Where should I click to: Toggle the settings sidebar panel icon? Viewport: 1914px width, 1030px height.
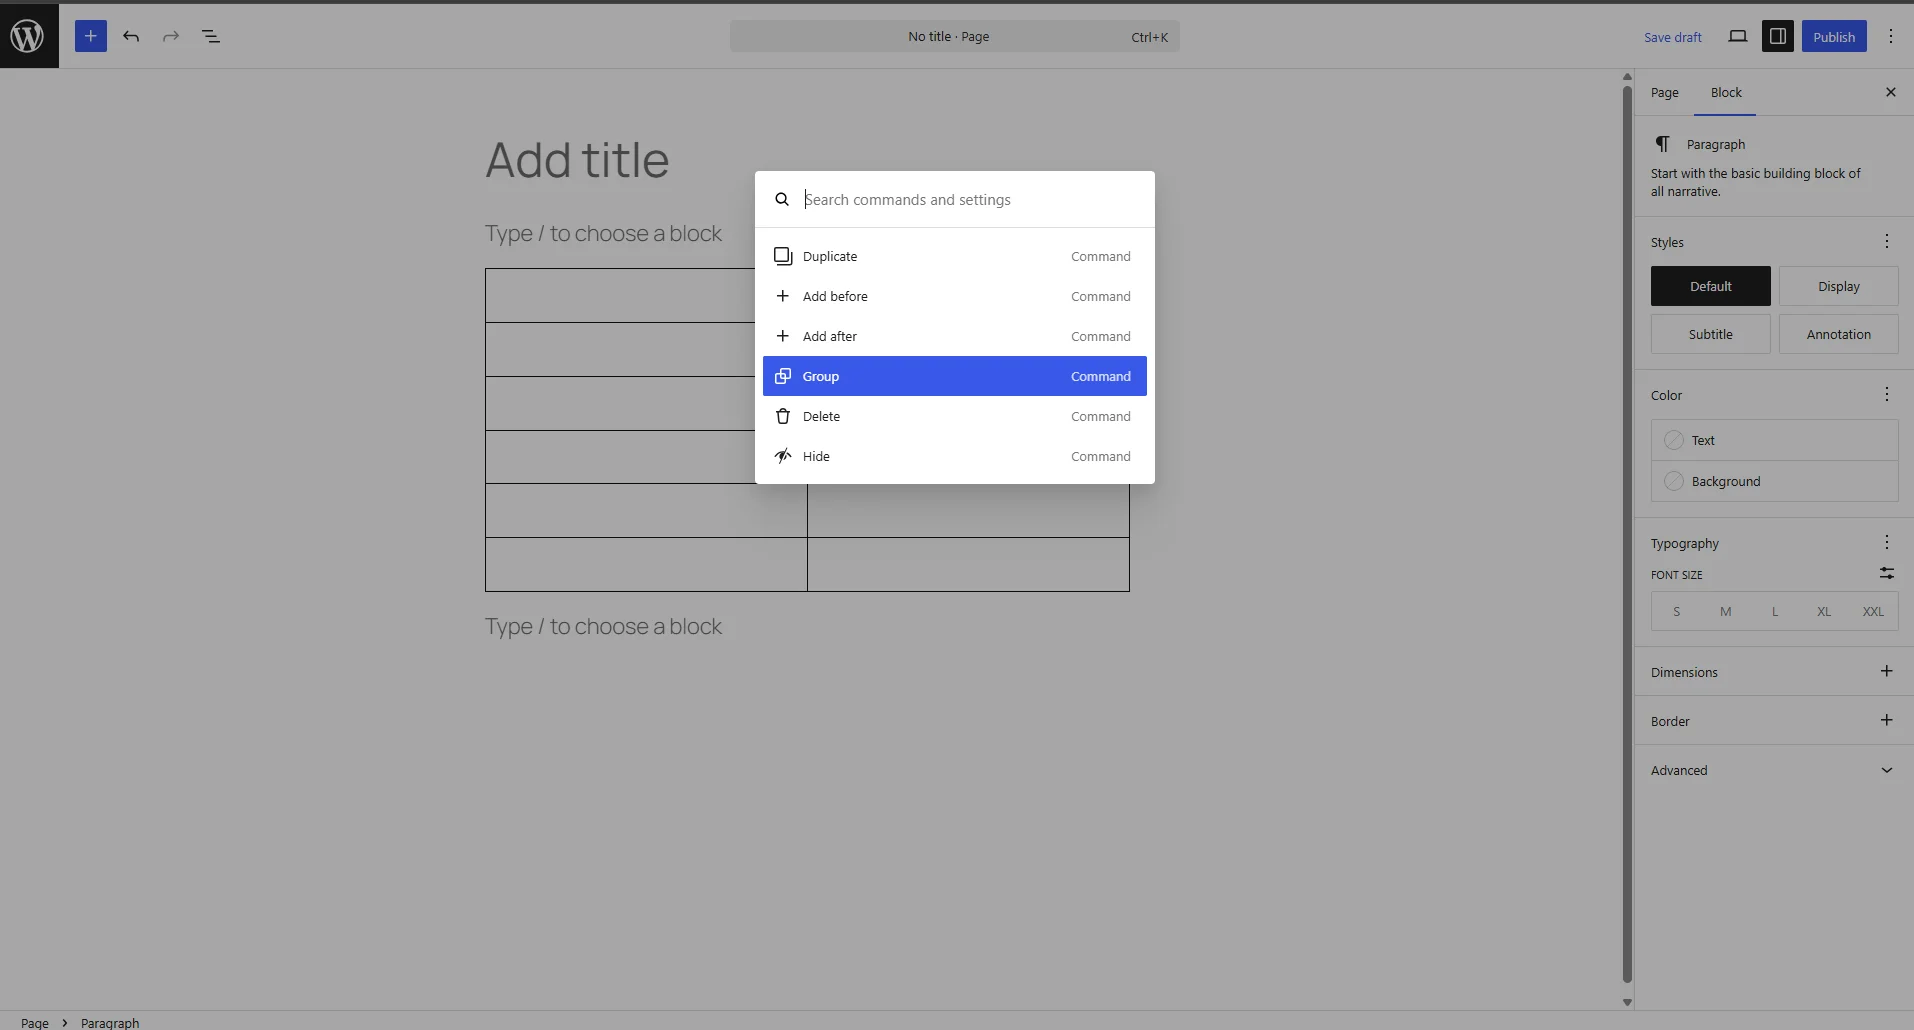pos(1778,36)
